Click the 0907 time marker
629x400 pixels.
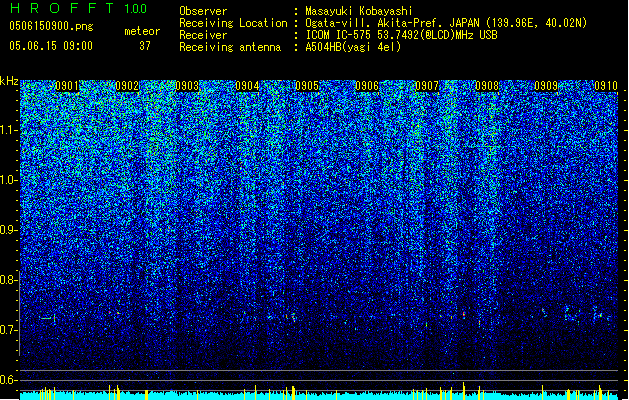427,86
